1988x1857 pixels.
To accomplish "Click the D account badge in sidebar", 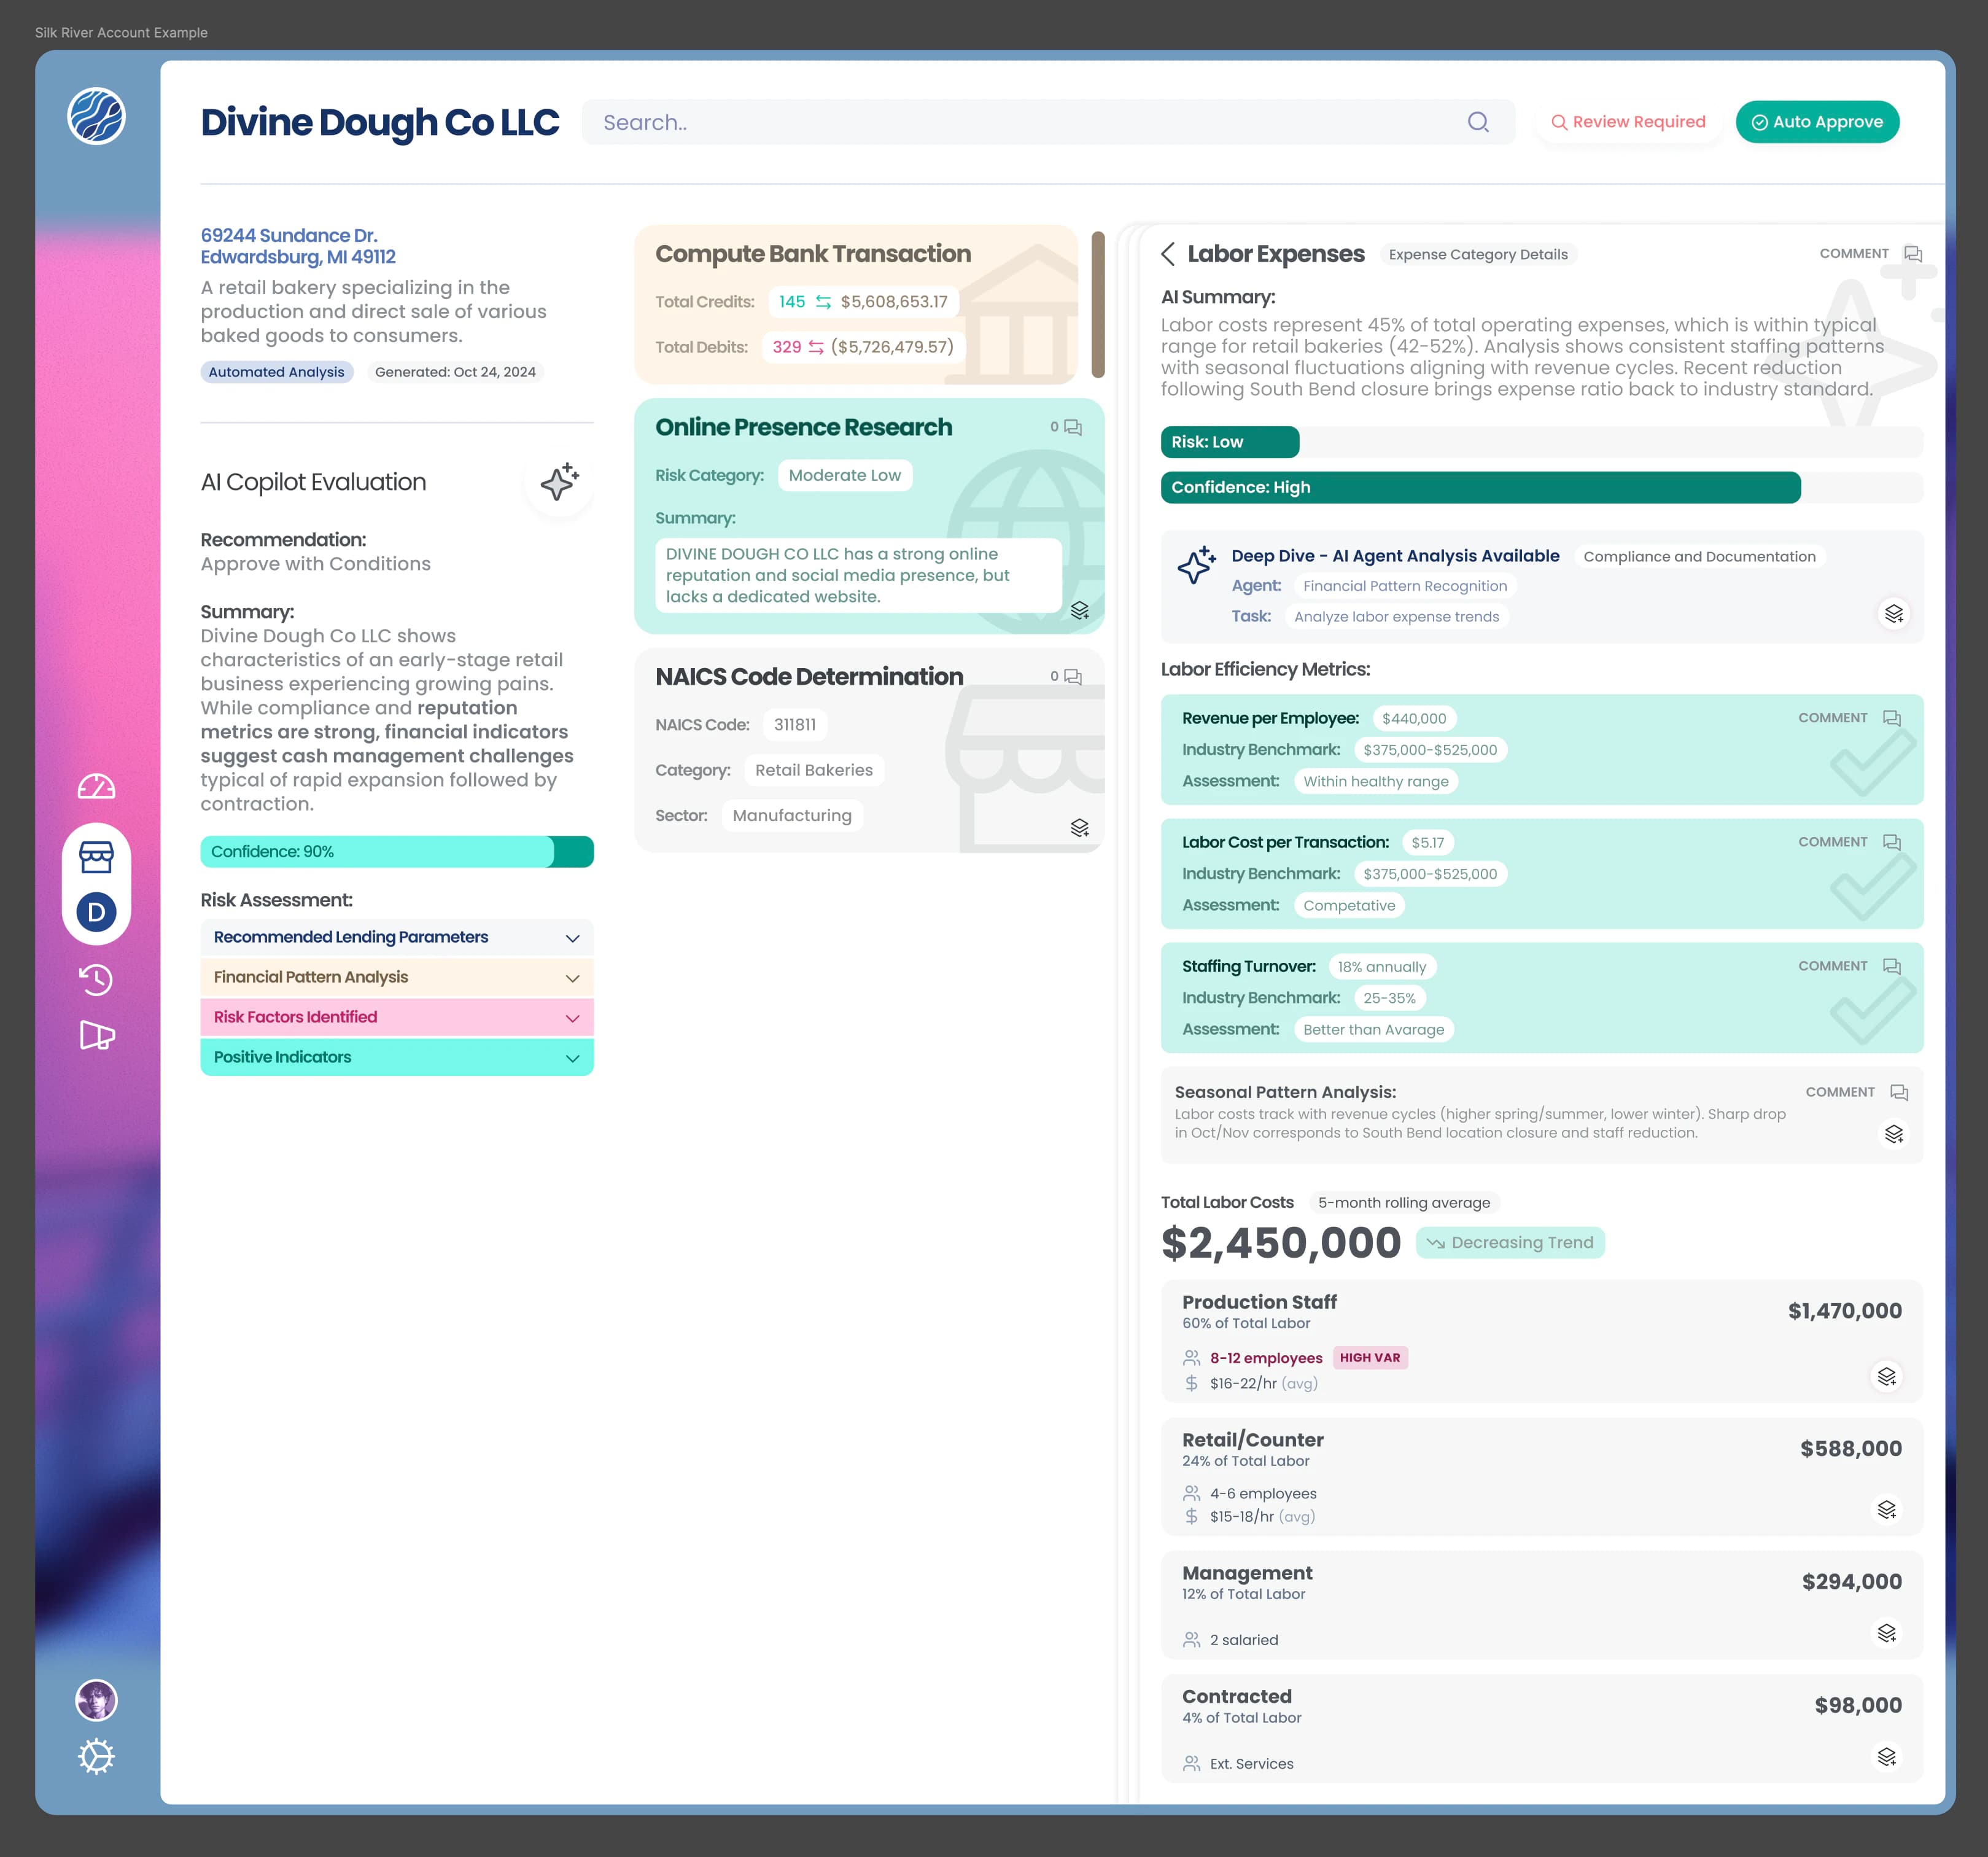I will click(96, 912).
